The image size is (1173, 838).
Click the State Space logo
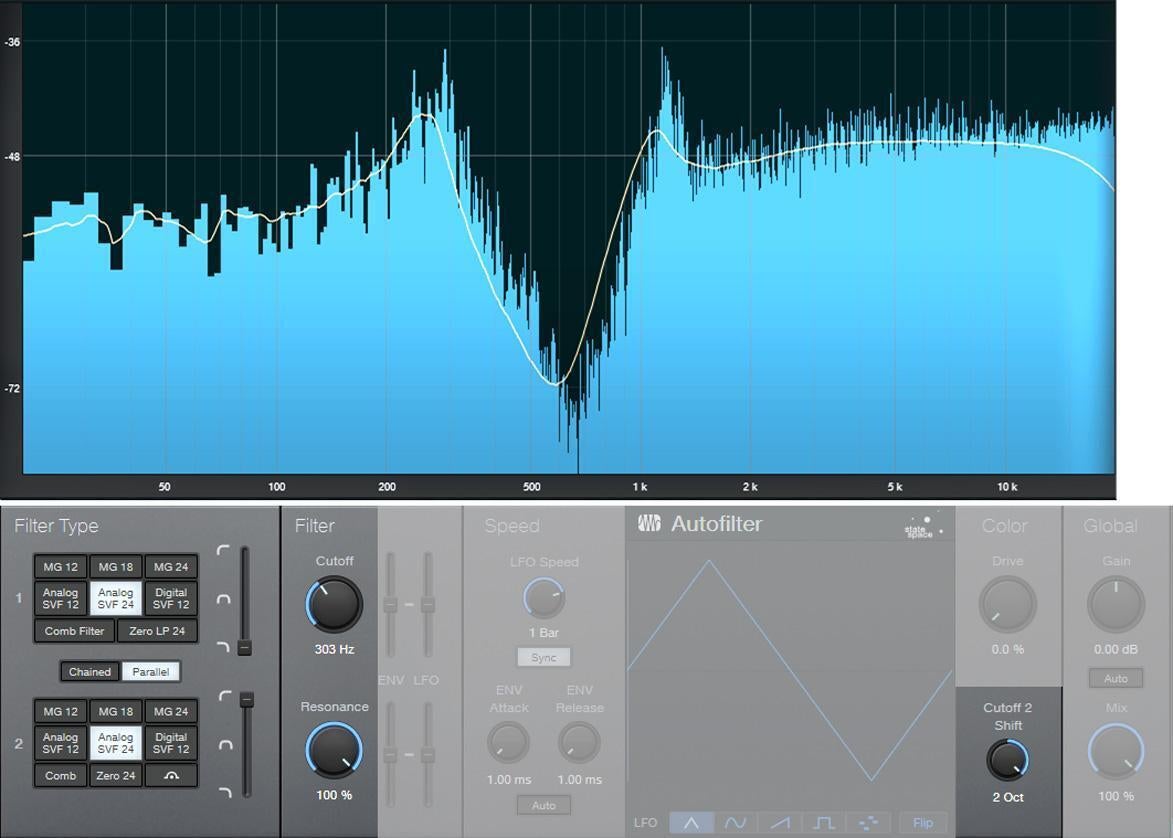(x=923, y=527)
